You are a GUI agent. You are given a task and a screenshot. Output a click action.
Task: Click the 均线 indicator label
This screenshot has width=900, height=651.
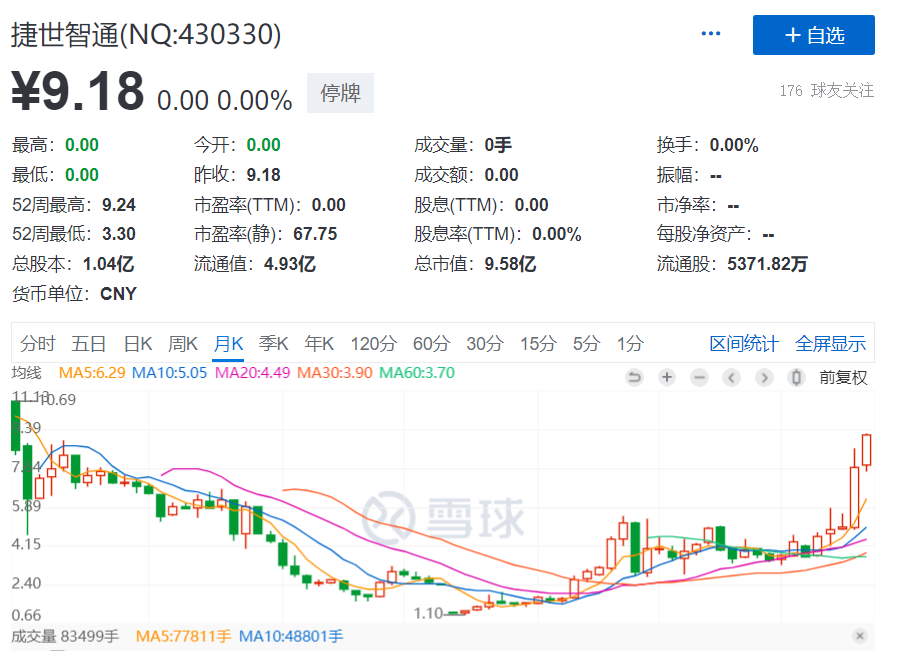pyautogui.click(x=26, y=373)
